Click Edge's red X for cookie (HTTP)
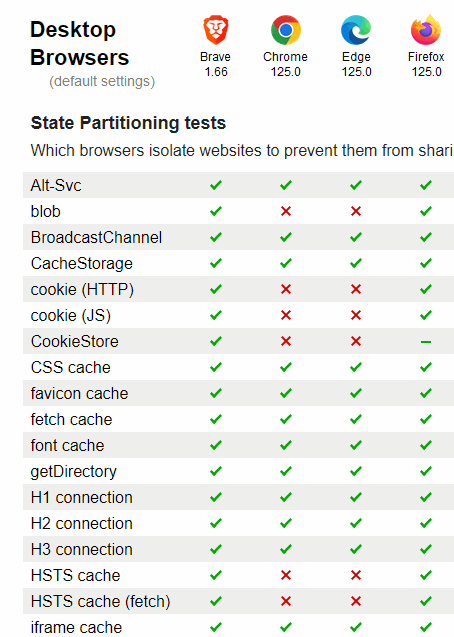Image resolution: width=454 pixels, height=637 pixels. [356, 289]
